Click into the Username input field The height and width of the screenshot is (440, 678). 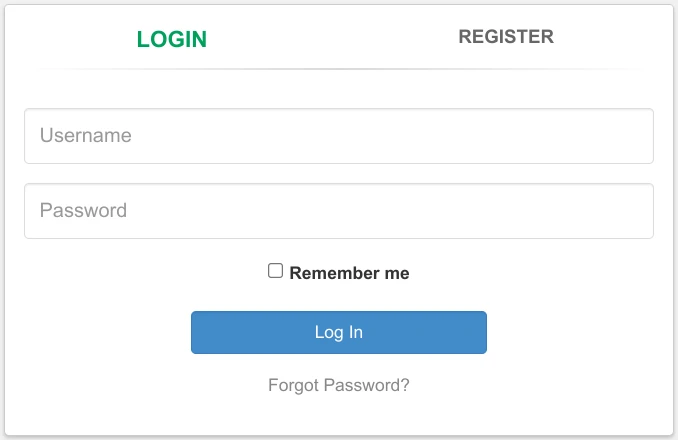coord(338,136)
